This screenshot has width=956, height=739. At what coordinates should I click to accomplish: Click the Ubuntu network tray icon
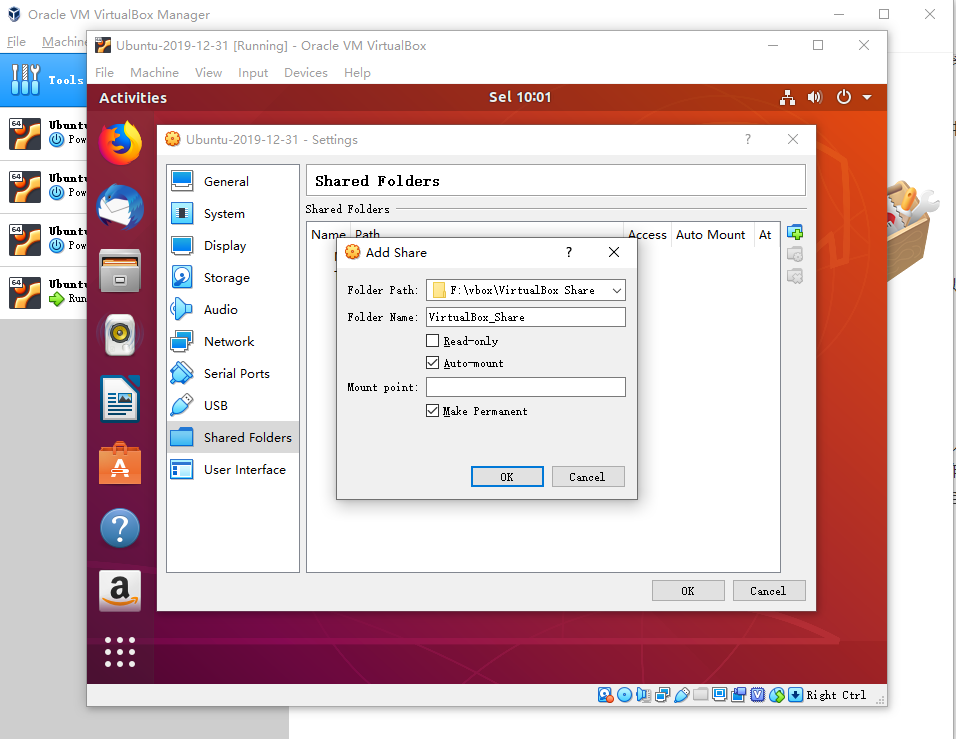pyautogui.click(x=787, y=98)
